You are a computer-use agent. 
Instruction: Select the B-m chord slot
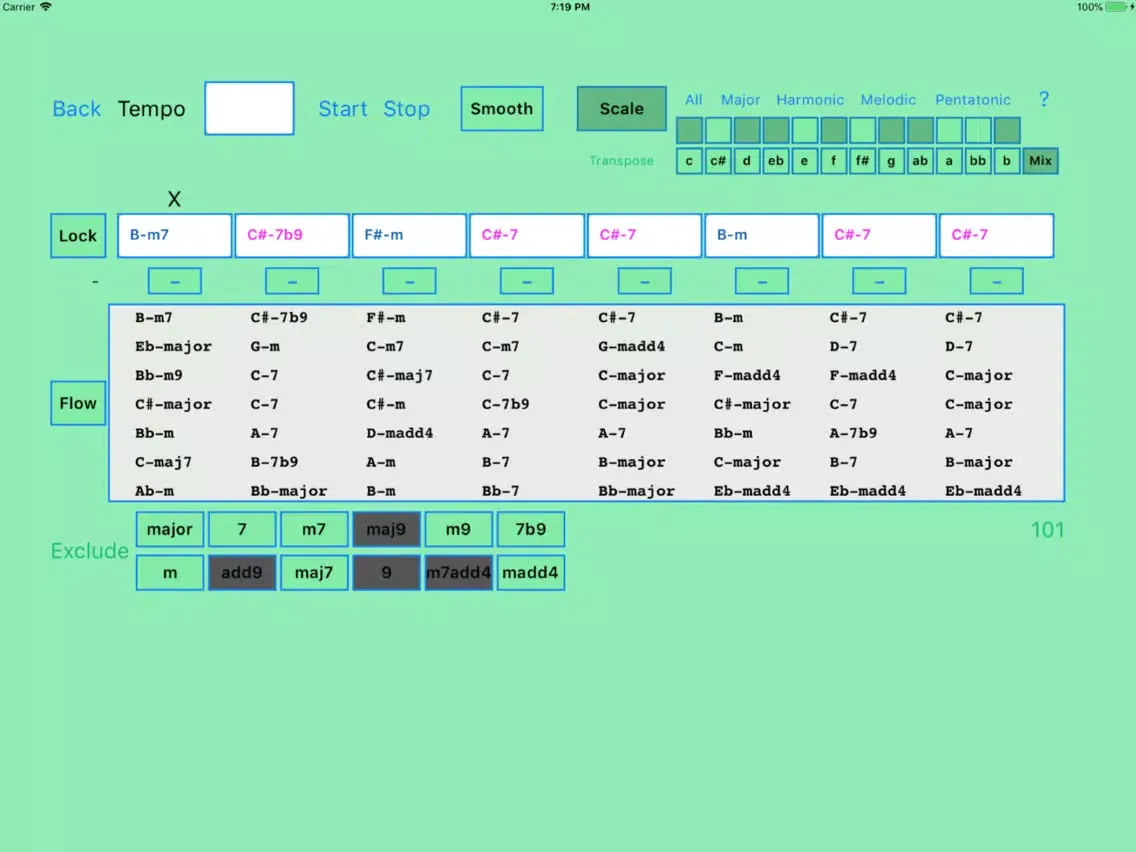761,235
